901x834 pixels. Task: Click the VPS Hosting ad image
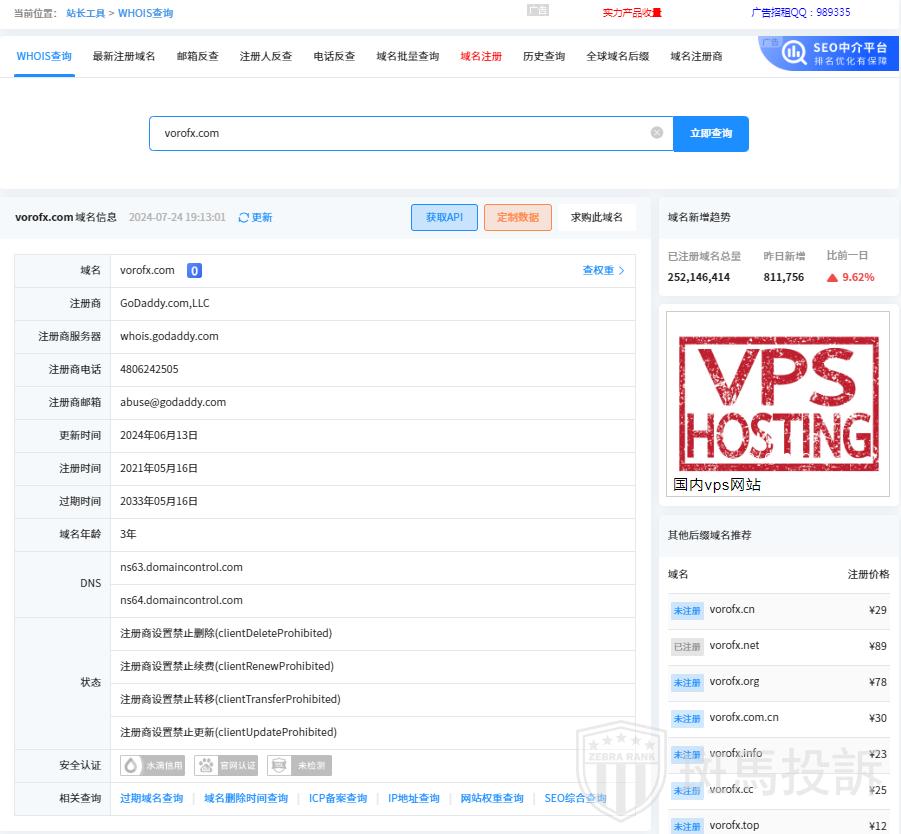pyautogui.click(x=778, y=404)
